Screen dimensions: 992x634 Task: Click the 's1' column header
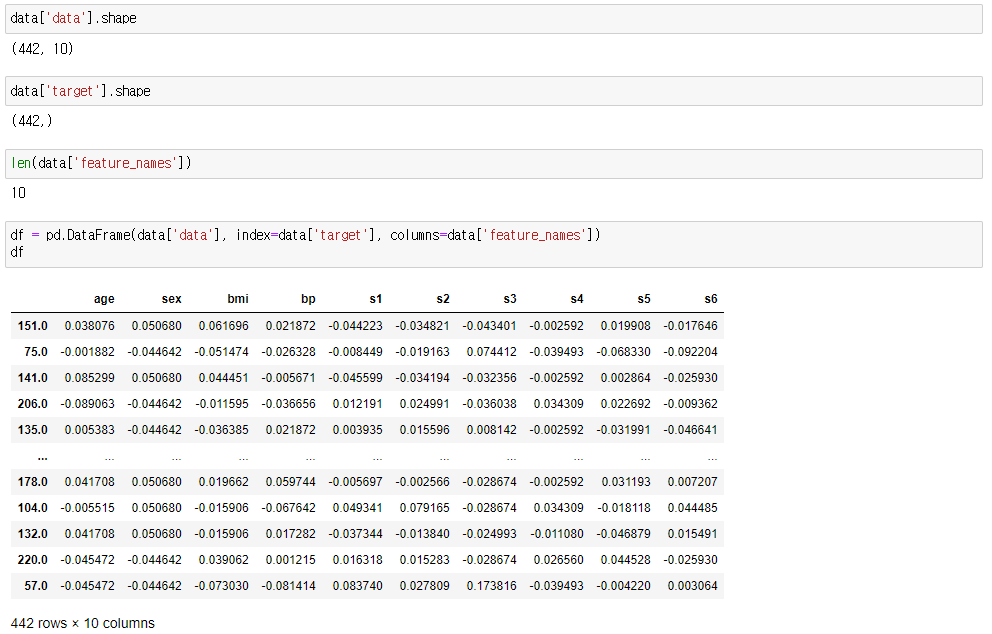[x=376, y=299]
